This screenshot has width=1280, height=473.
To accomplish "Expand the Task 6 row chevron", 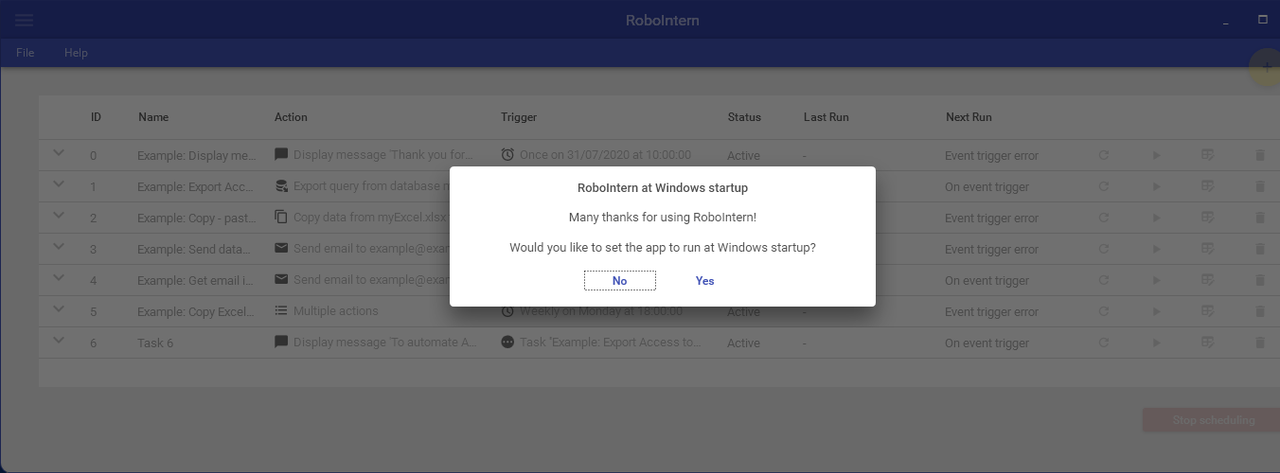I will coord(58,340).
